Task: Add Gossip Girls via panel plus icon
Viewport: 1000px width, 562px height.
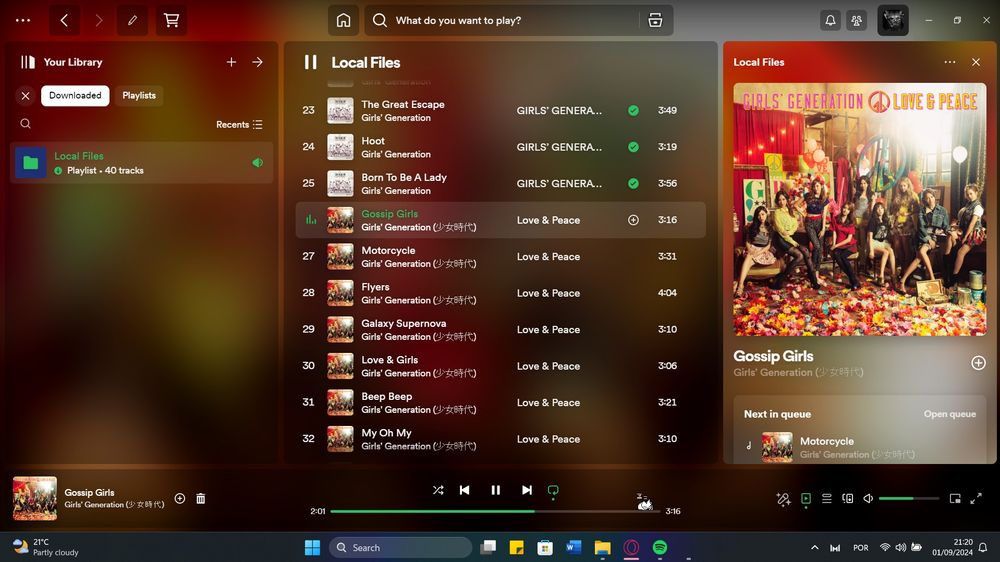Action: [x=978, y=363]
